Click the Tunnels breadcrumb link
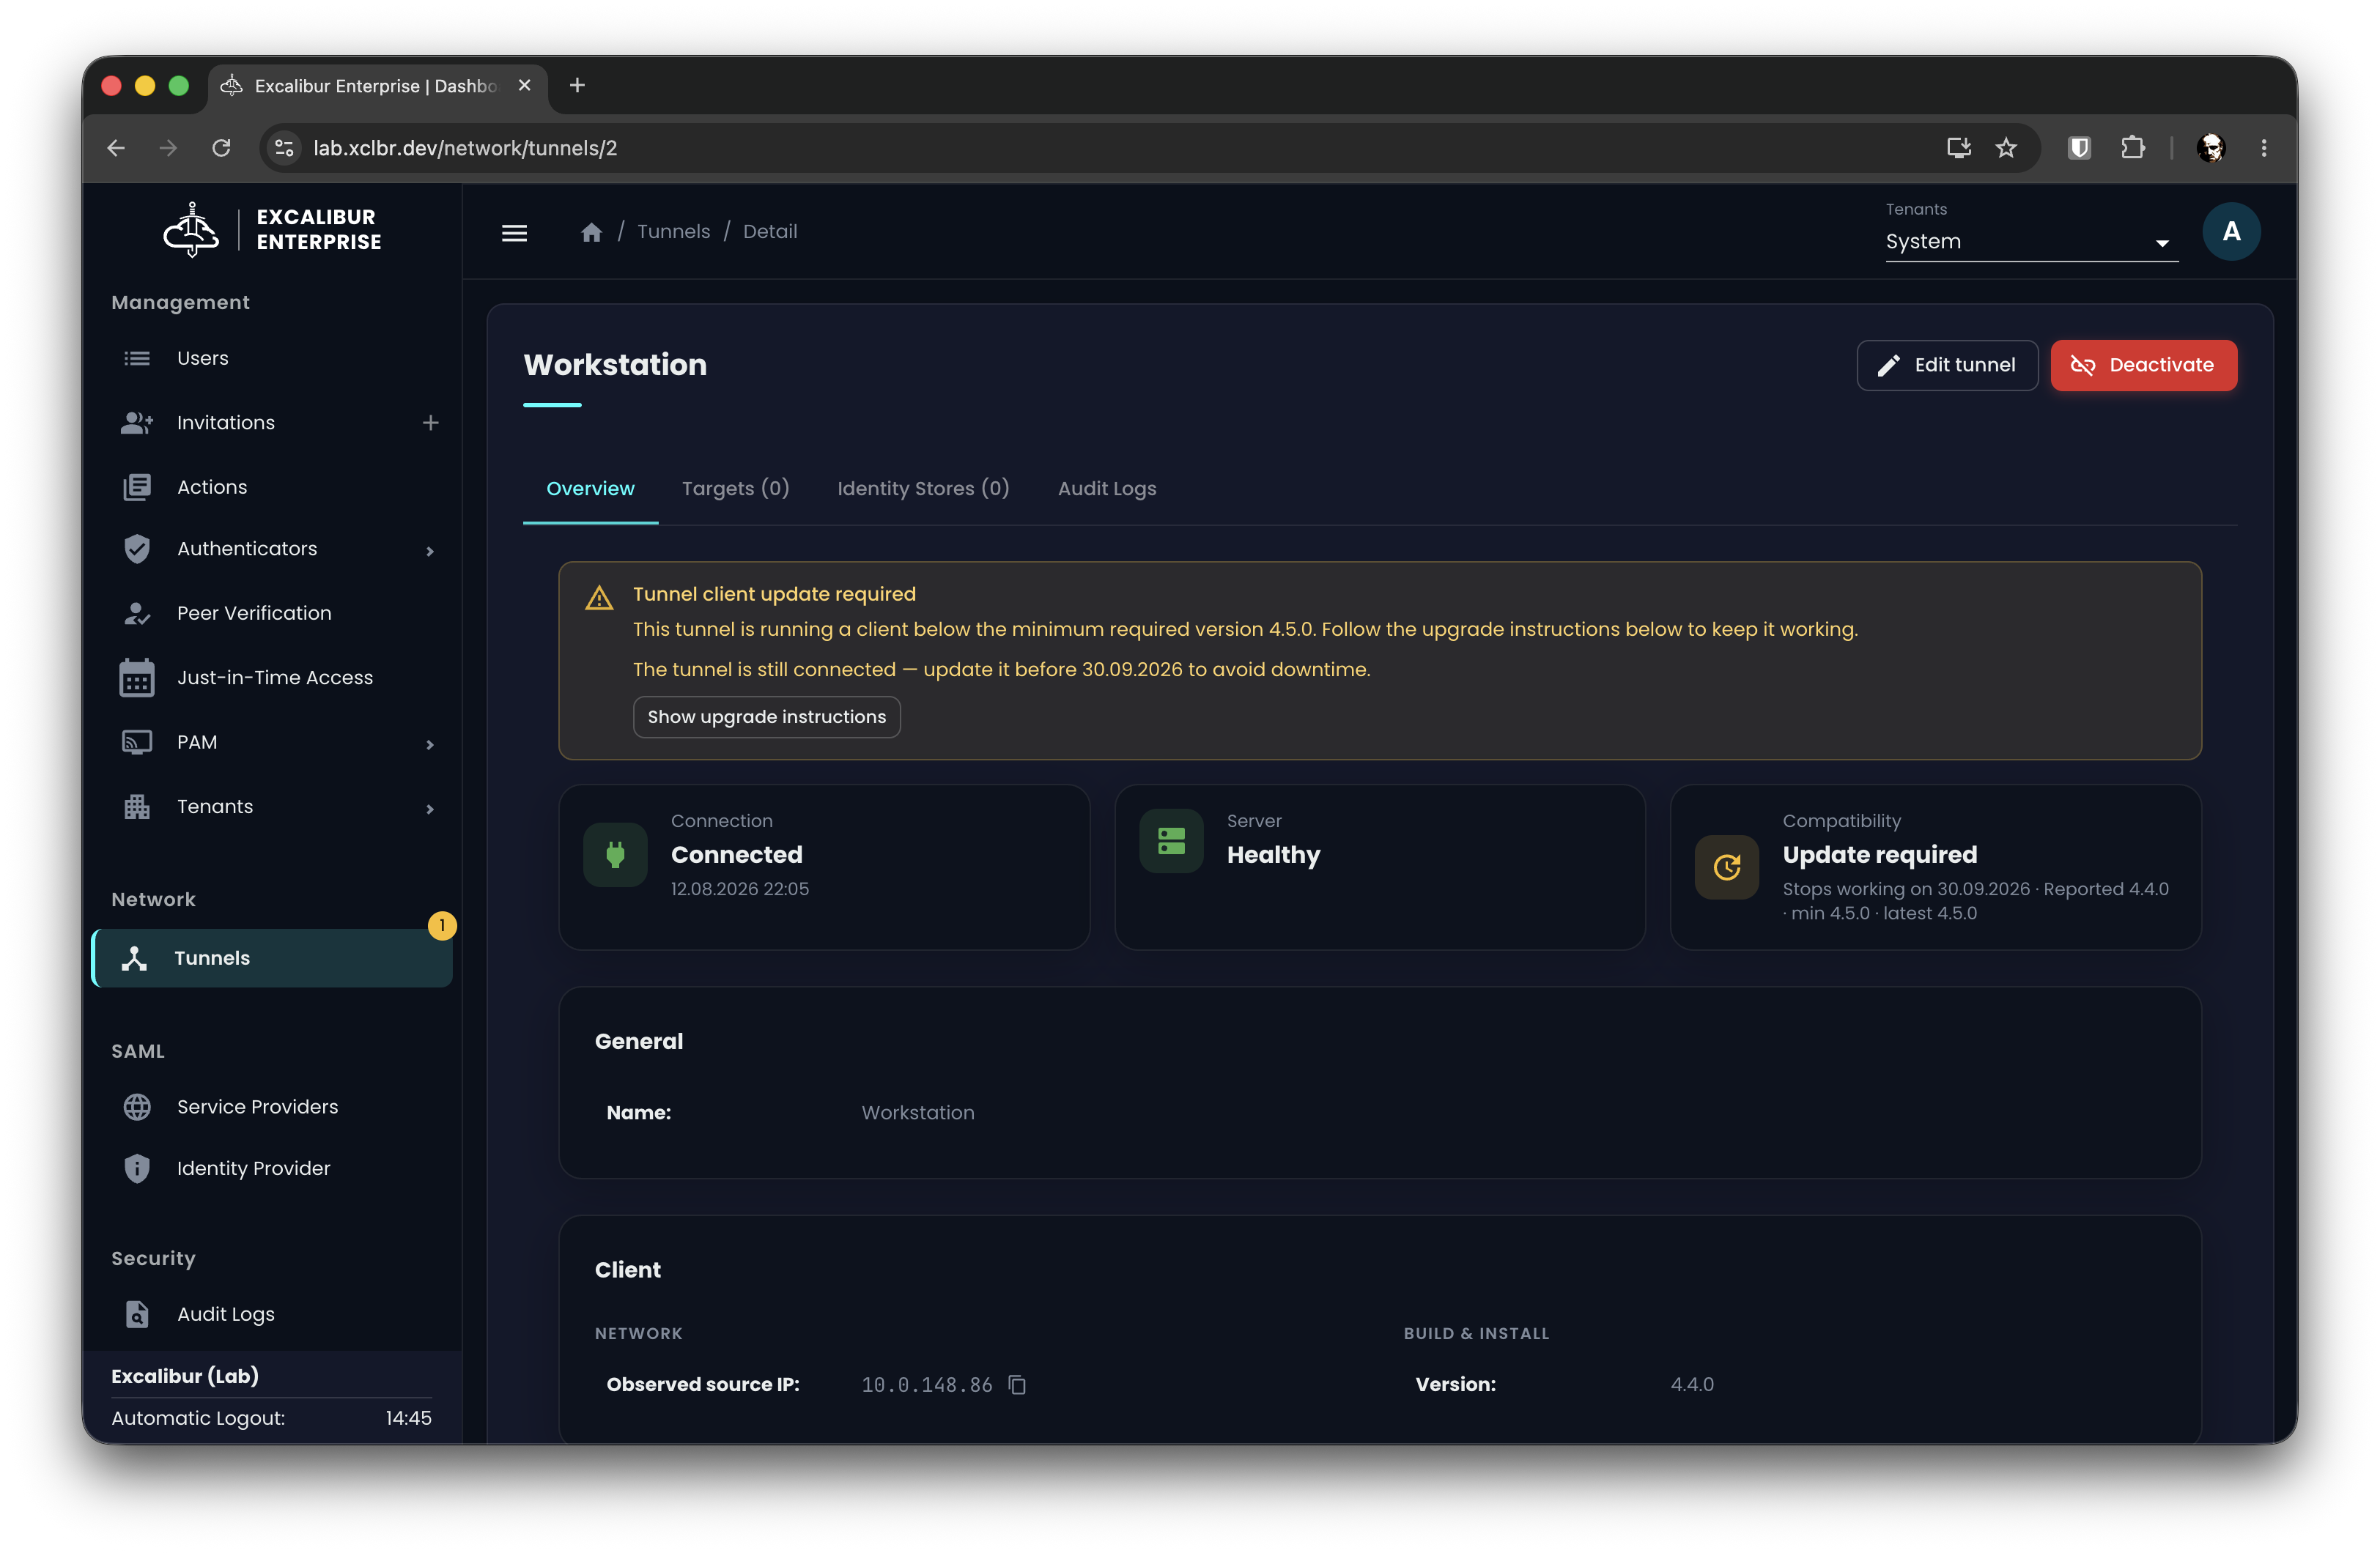 click(673, 232)
